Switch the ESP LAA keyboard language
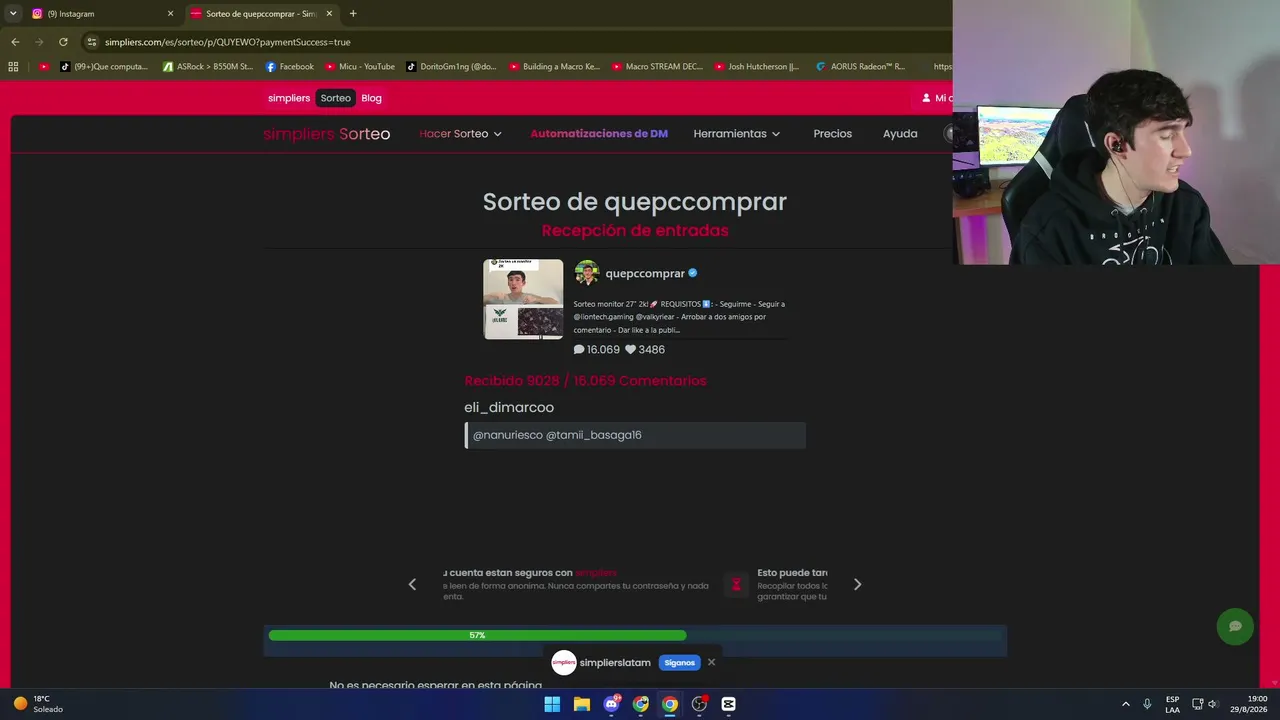Image resolution: width=1280 pixels, height=720 pixels. click(1172, 704)
